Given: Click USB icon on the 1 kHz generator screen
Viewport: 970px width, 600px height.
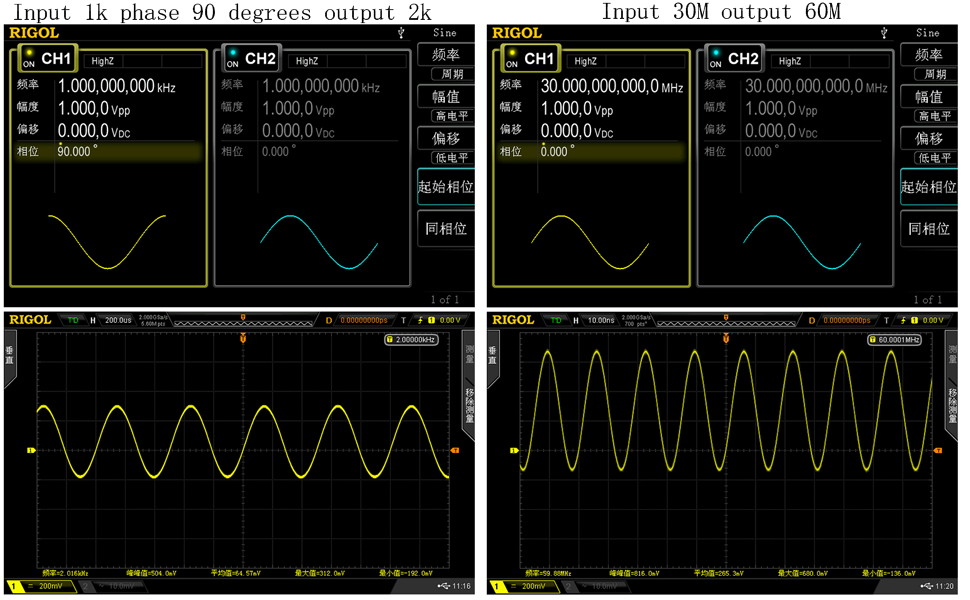Looking at the screenshot, I should pyautogui.click(x=401, y=32).
